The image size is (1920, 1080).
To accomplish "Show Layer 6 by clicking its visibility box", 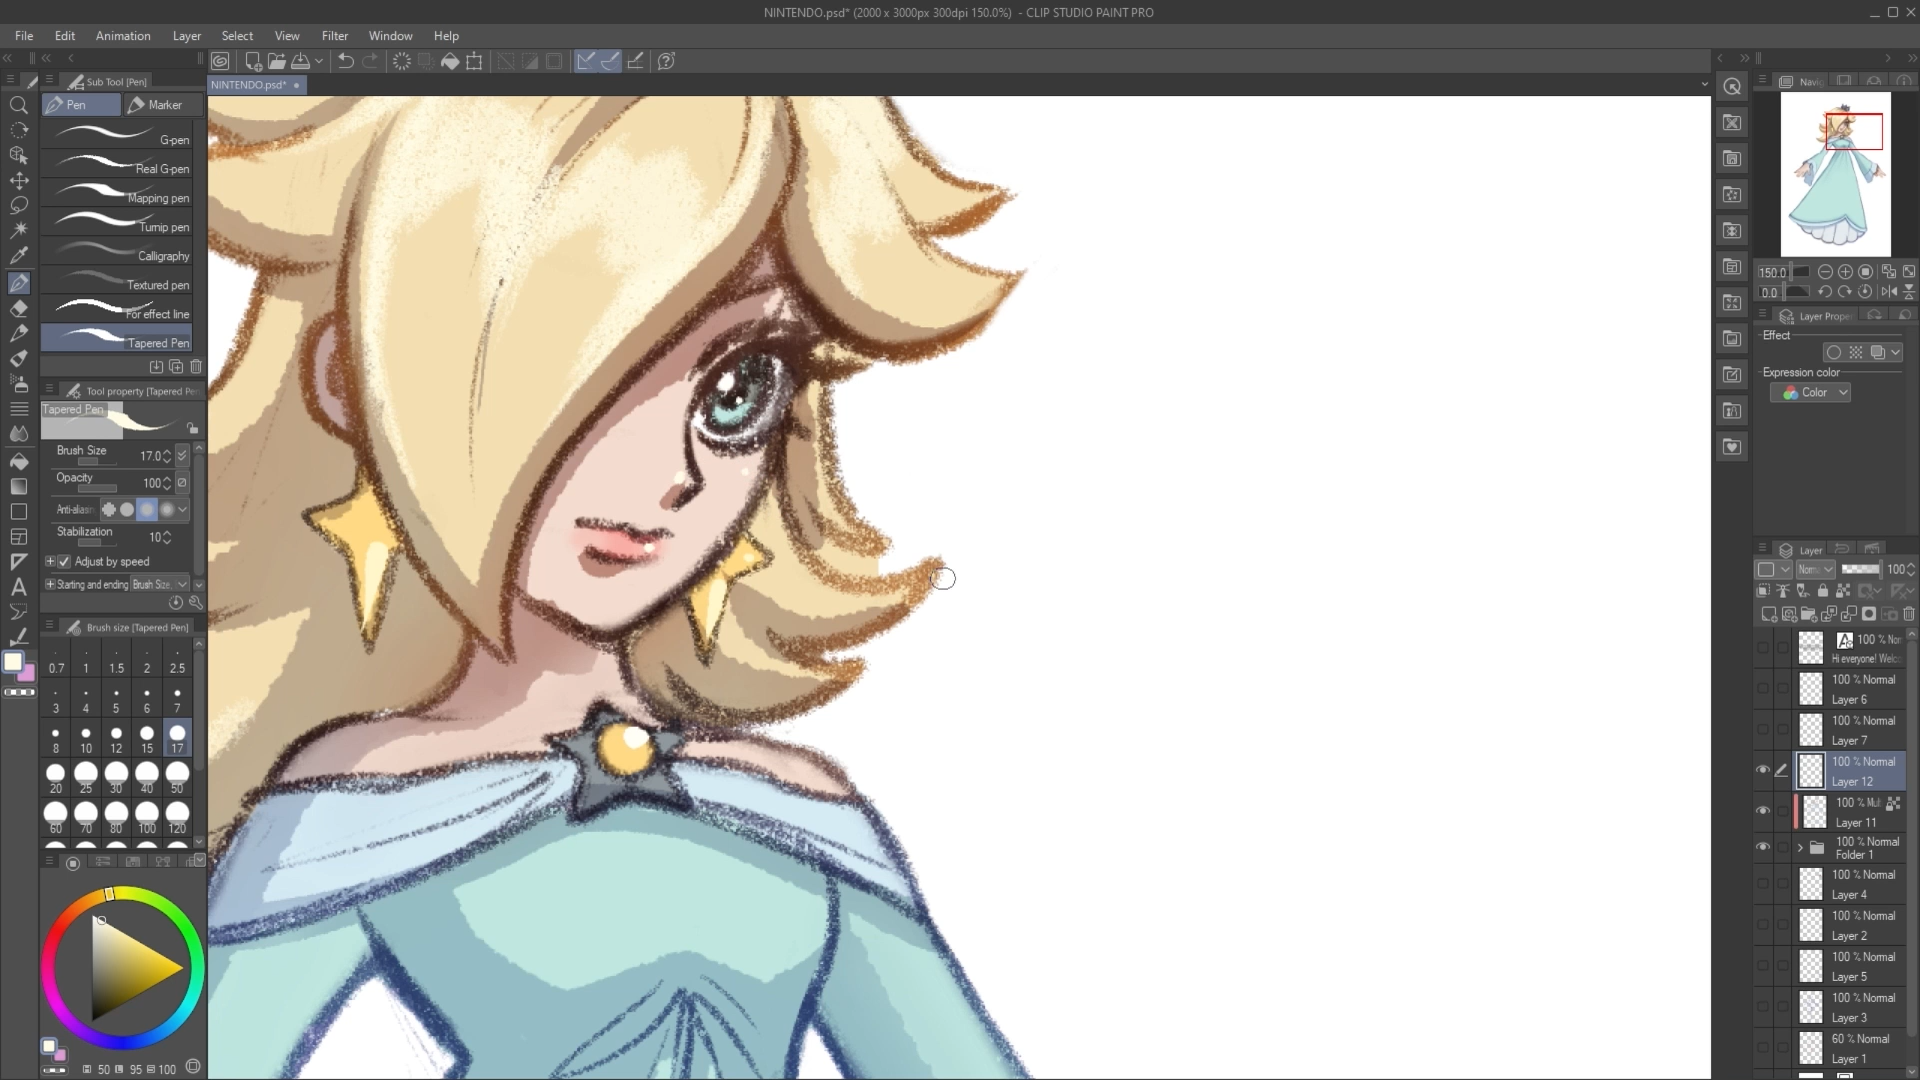I will click(1763, 689).
